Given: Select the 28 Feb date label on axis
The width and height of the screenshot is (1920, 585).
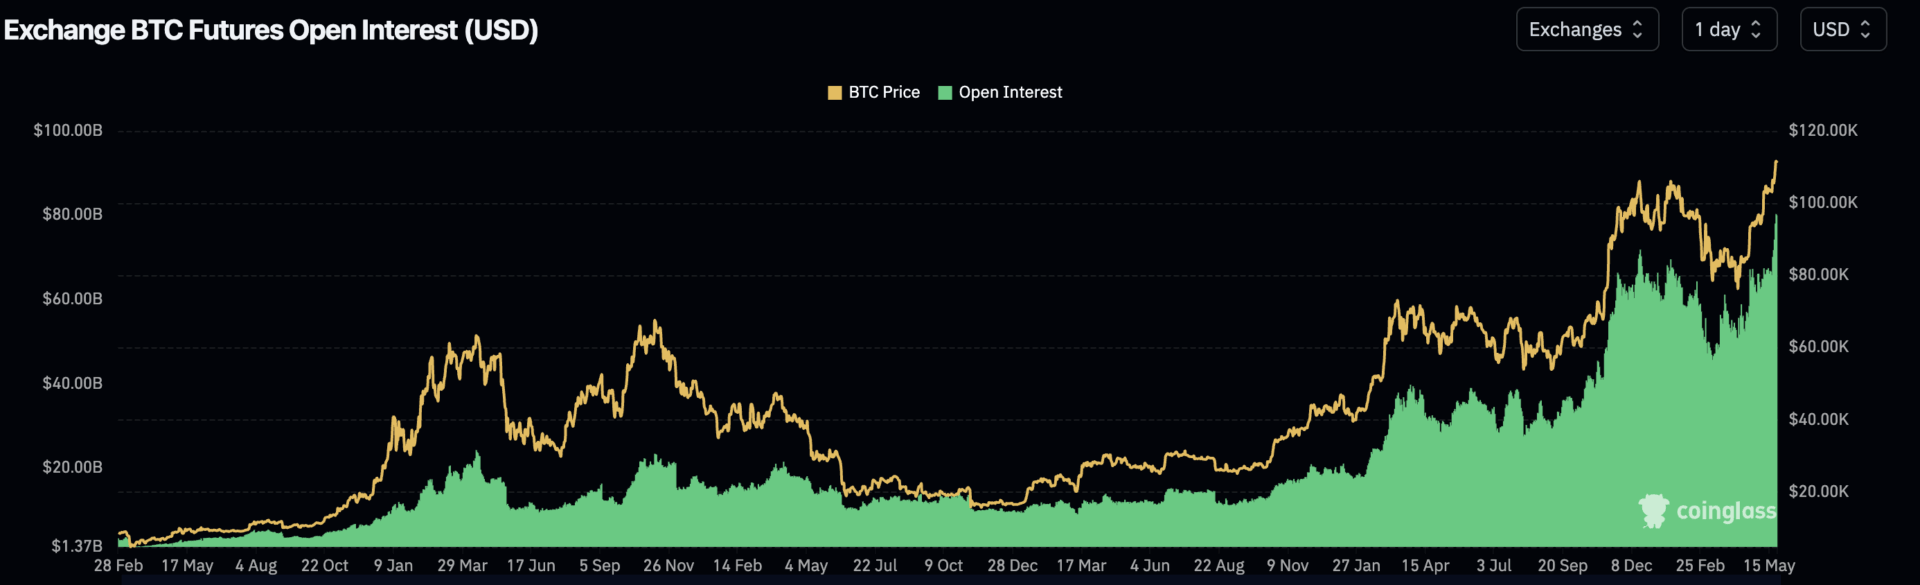Looking at the screenshot, I should pos(118,565).
